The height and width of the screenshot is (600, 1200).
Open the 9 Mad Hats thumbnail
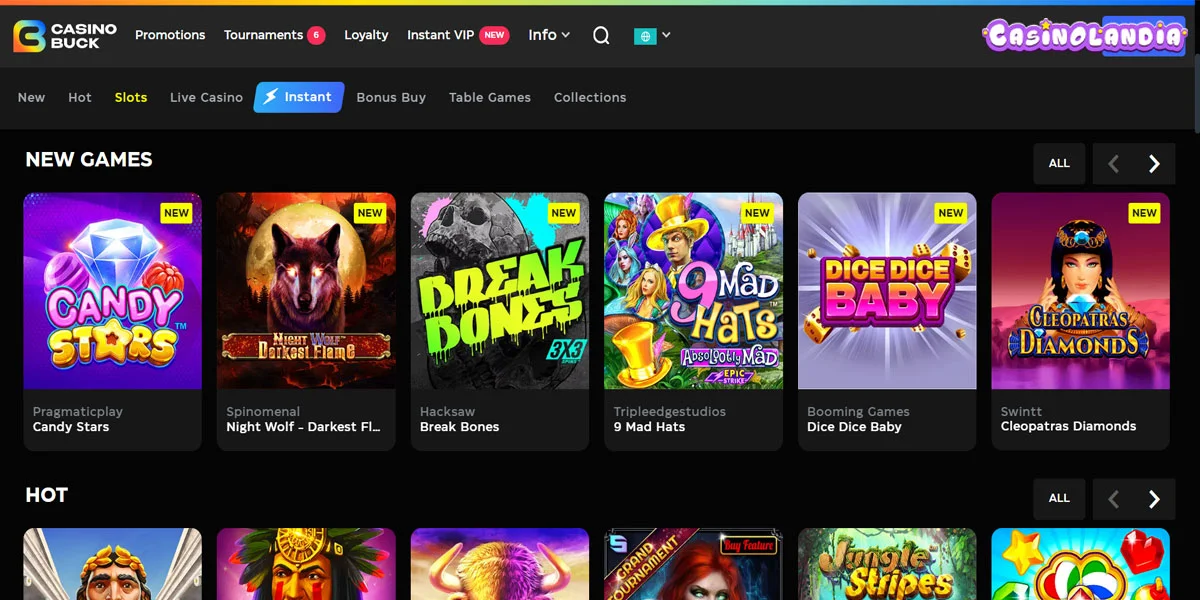693,291
